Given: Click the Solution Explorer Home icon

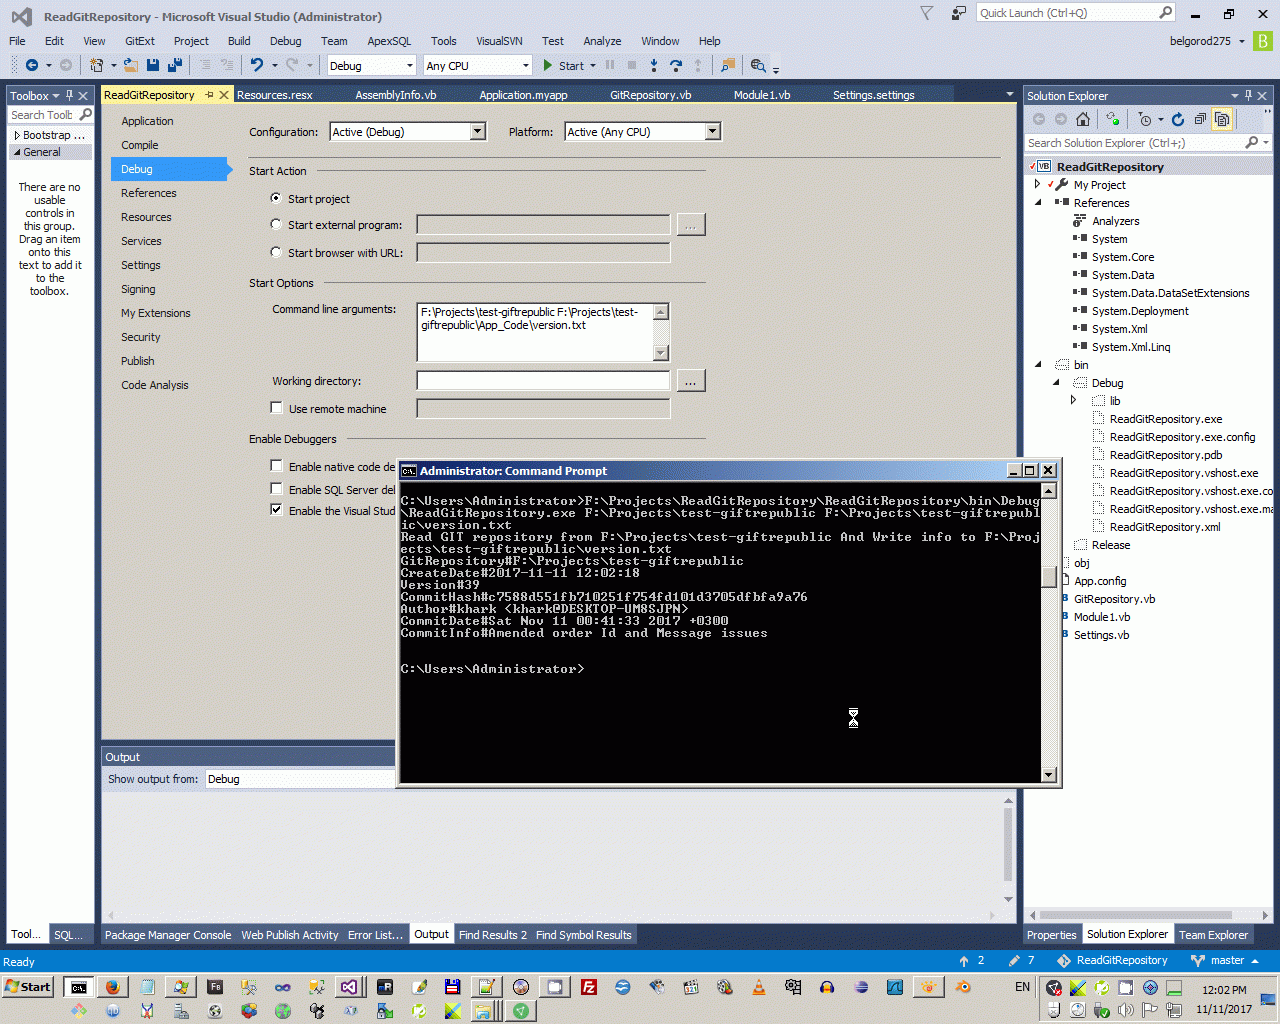Looking at the screenshot, I should (1083, 119).
